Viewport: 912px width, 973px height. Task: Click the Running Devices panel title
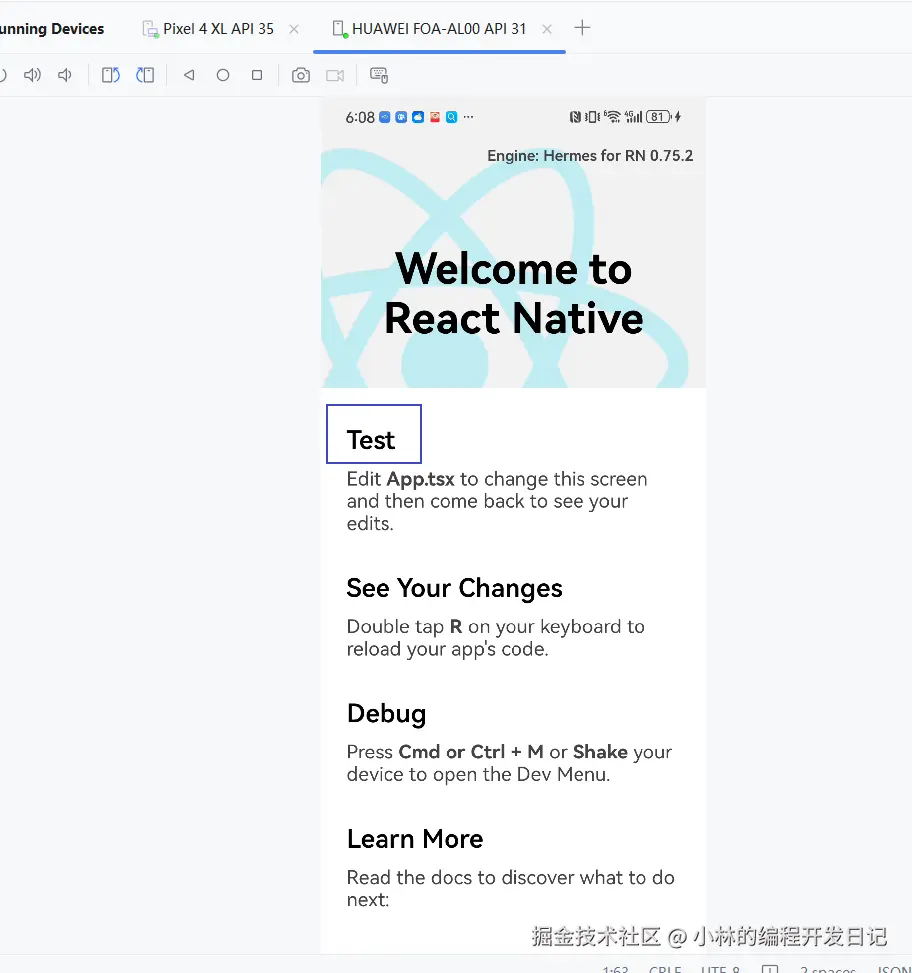pos(51,29)
